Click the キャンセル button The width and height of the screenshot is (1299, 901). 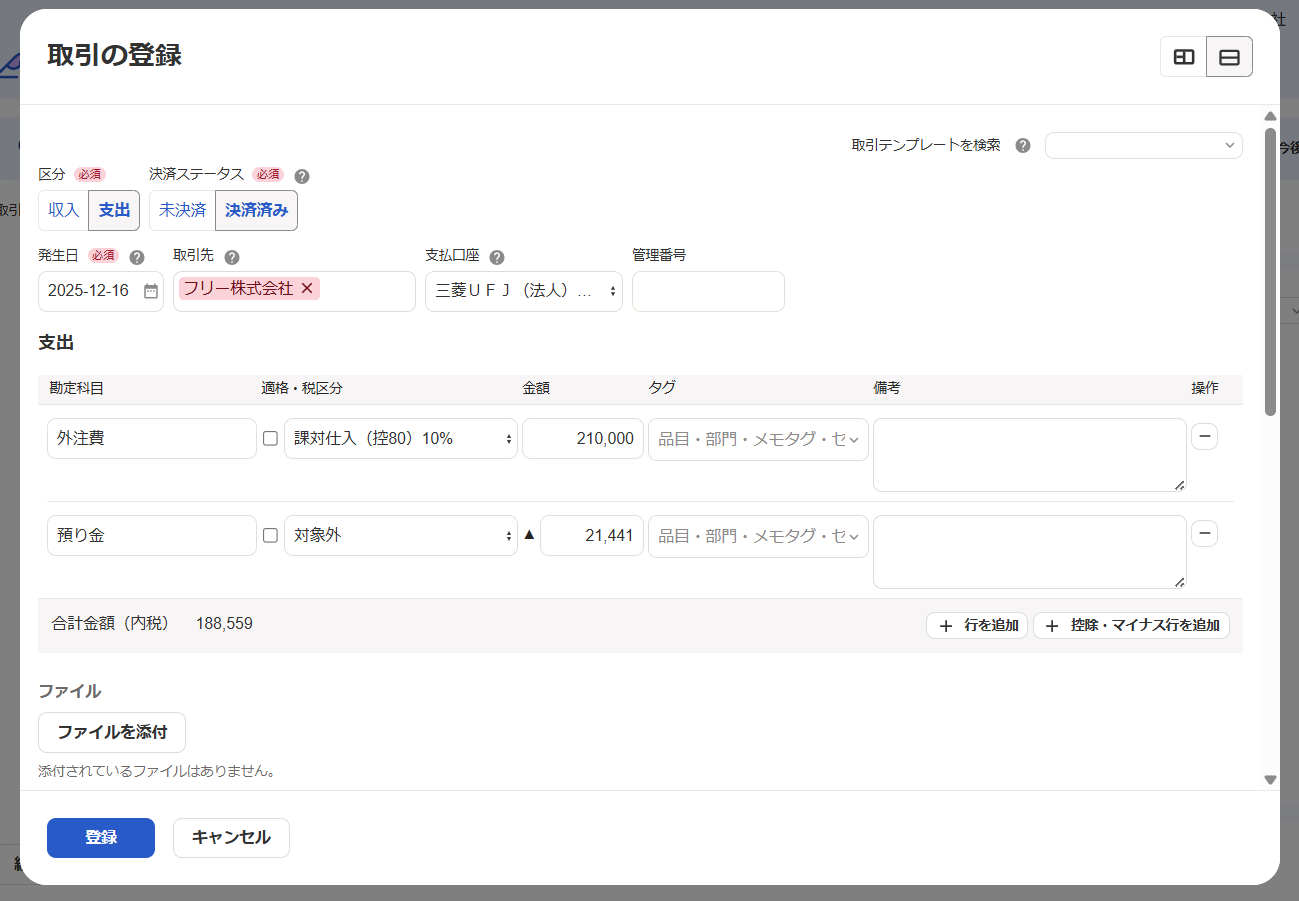(231, 838)
